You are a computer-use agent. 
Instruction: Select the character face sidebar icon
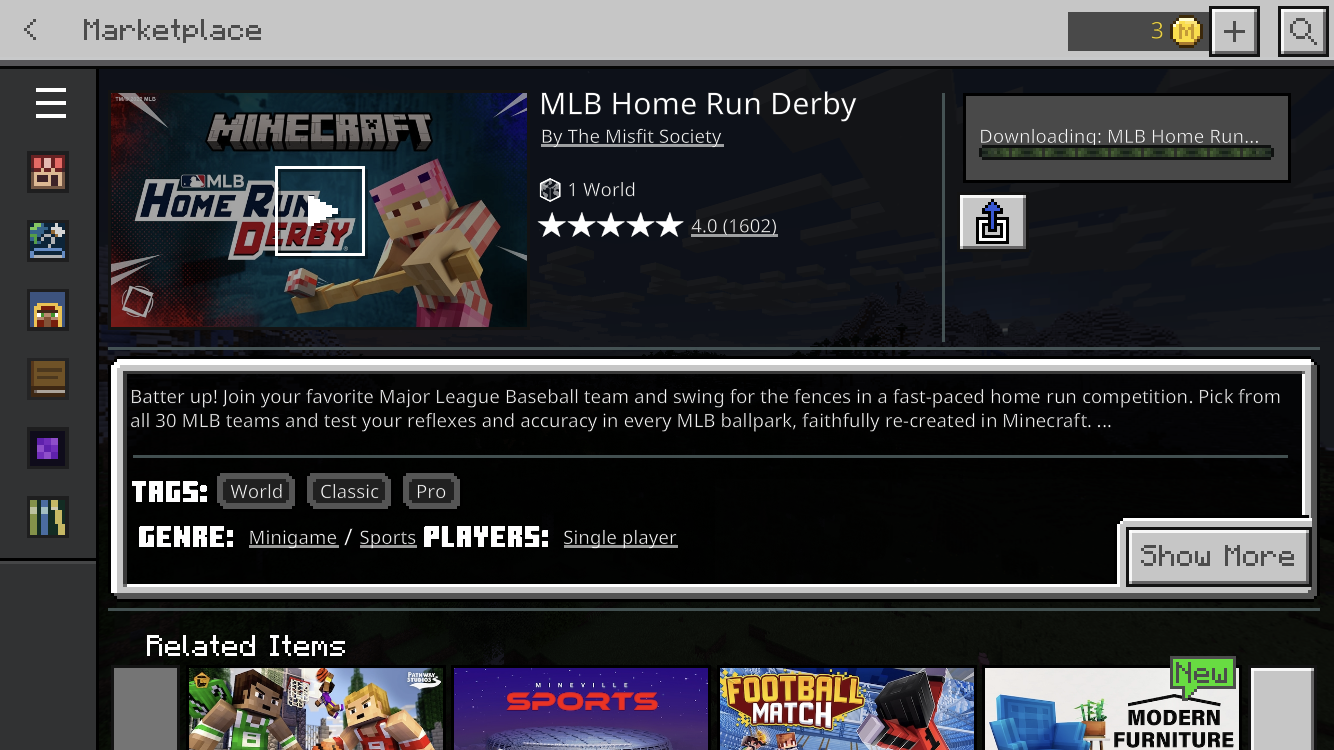(x=48, y=310)
